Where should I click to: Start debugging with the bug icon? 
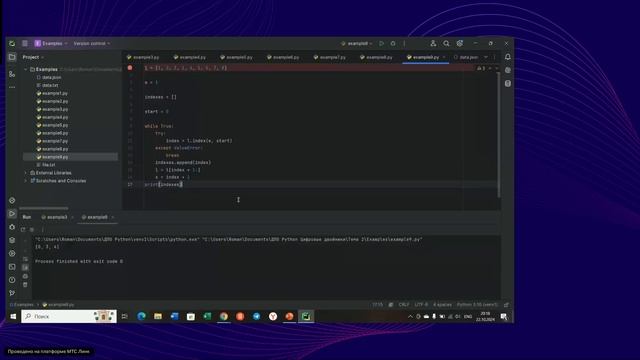(x=393, y=43)
